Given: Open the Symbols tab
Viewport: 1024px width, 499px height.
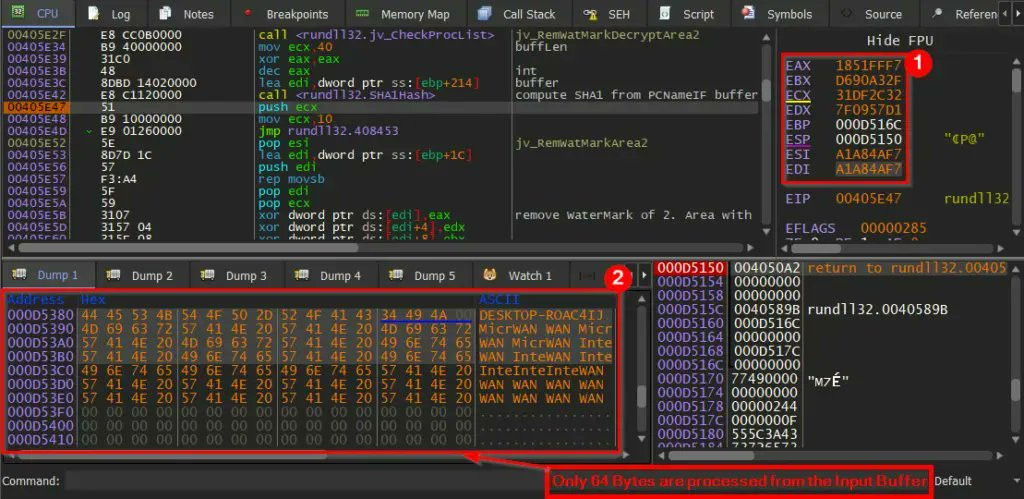Looking at the screenshot, I should 779,14.
